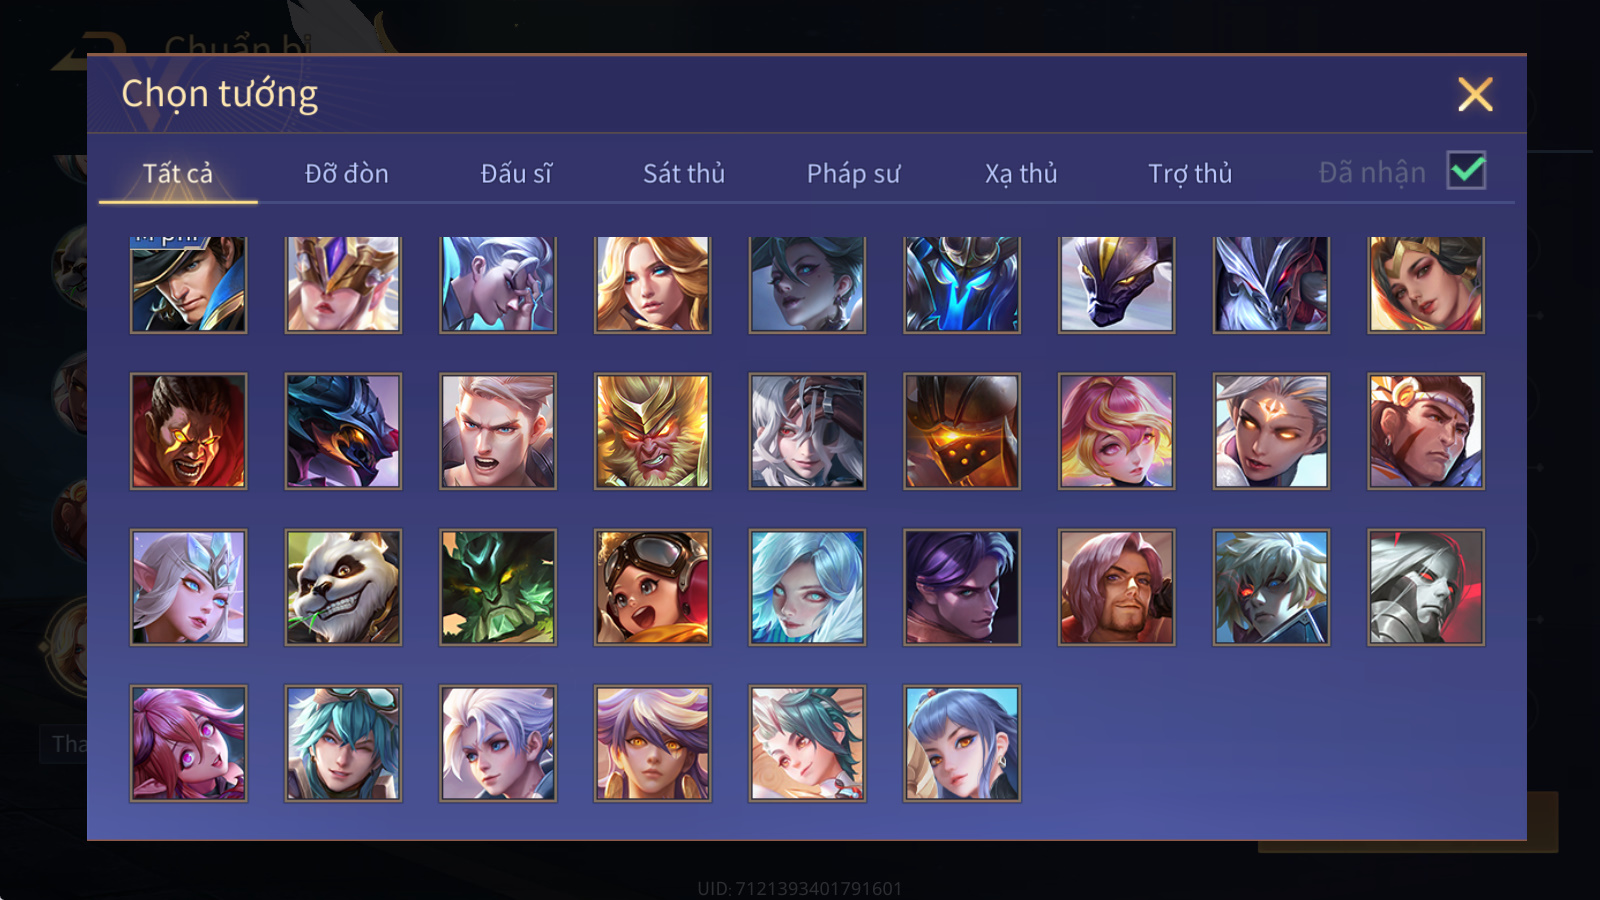
Task: Select the panda hero portrait
Action: (x=343, y=587)
